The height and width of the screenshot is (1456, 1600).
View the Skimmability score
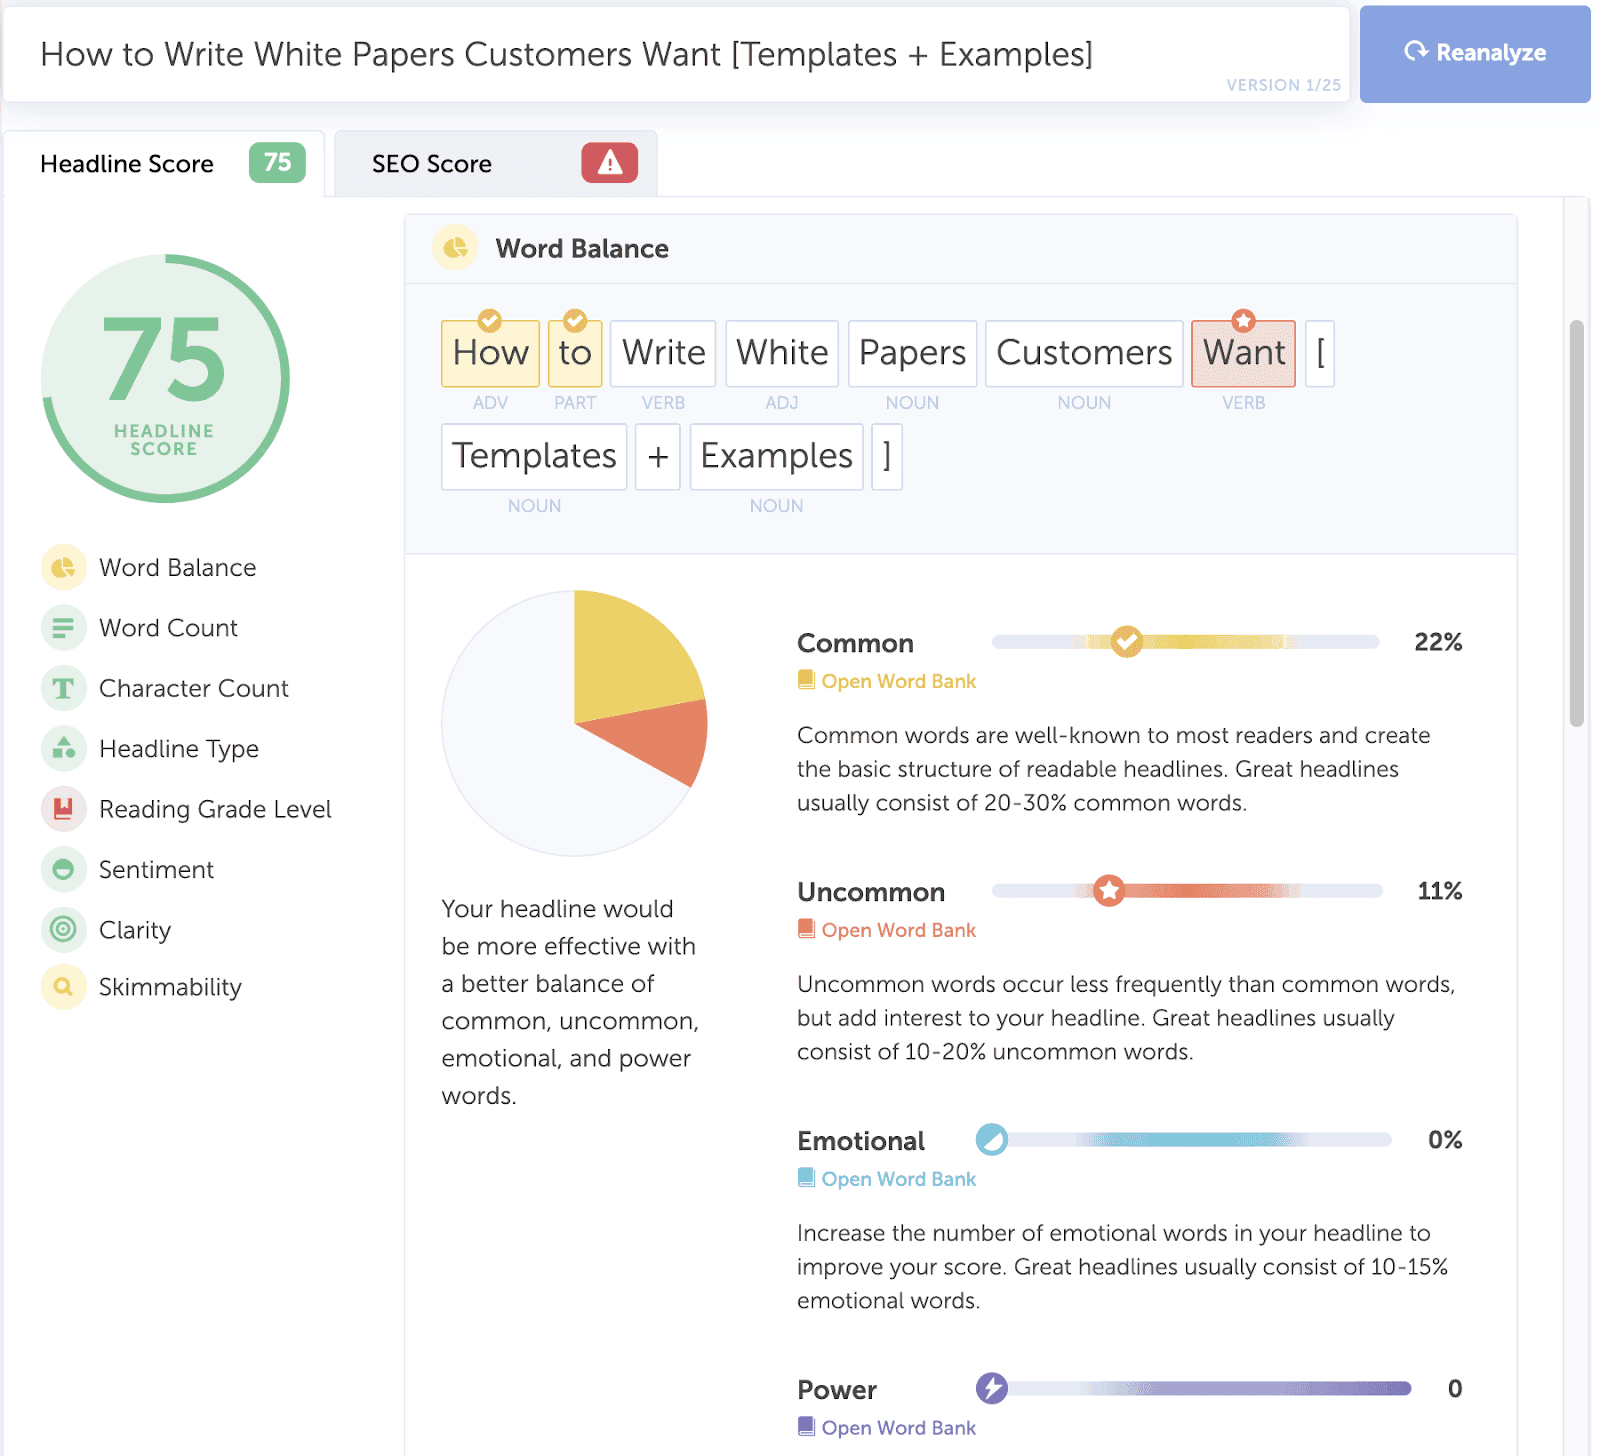tap(170, 987)
